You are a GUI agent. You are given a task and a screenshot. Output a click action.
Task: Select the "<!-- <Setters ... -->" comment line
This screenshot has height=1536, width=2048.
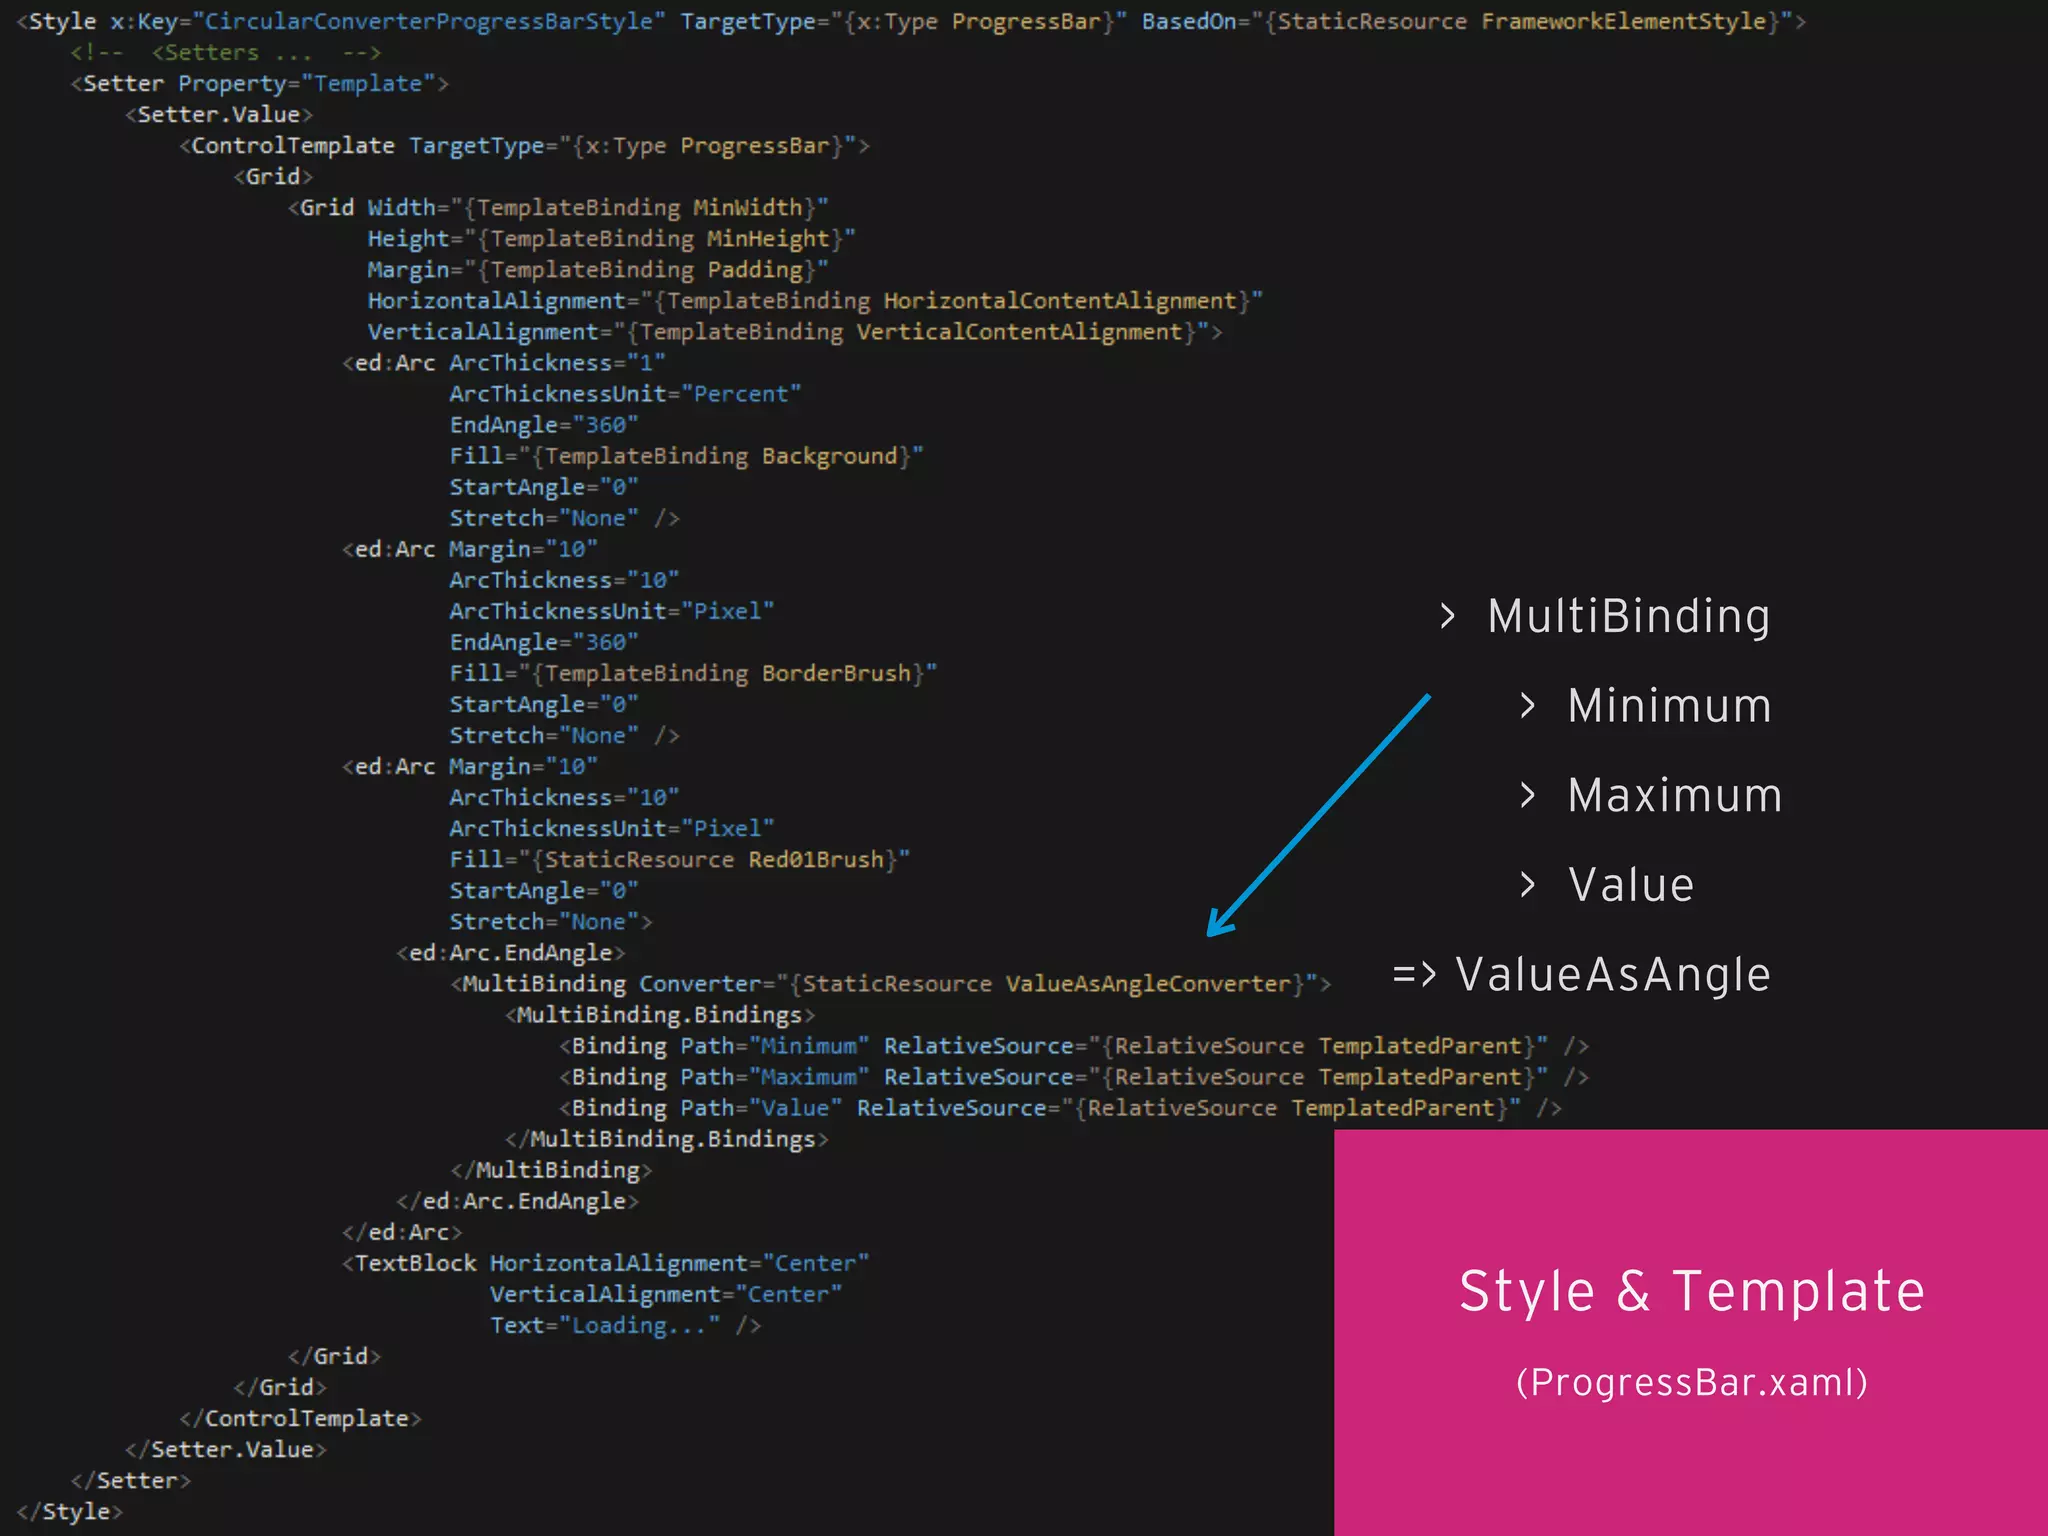point(226,53)
